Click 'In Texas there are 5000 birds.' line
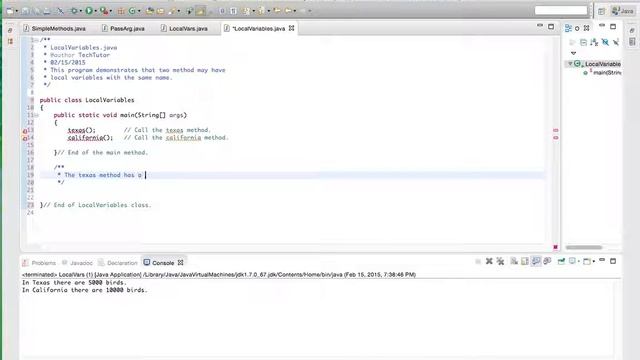The height and width of the screenshot is (360, 640). 74,282
